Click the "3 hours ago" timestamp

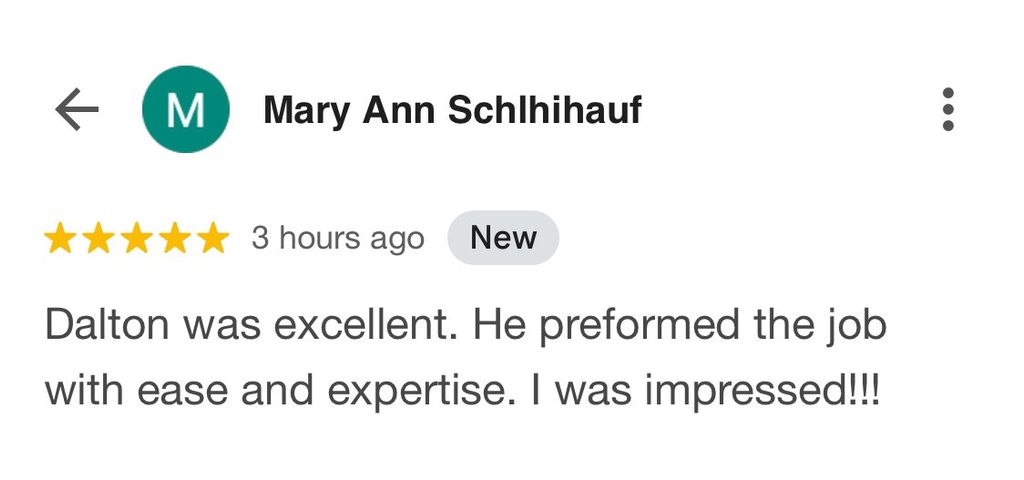[338, 239]
